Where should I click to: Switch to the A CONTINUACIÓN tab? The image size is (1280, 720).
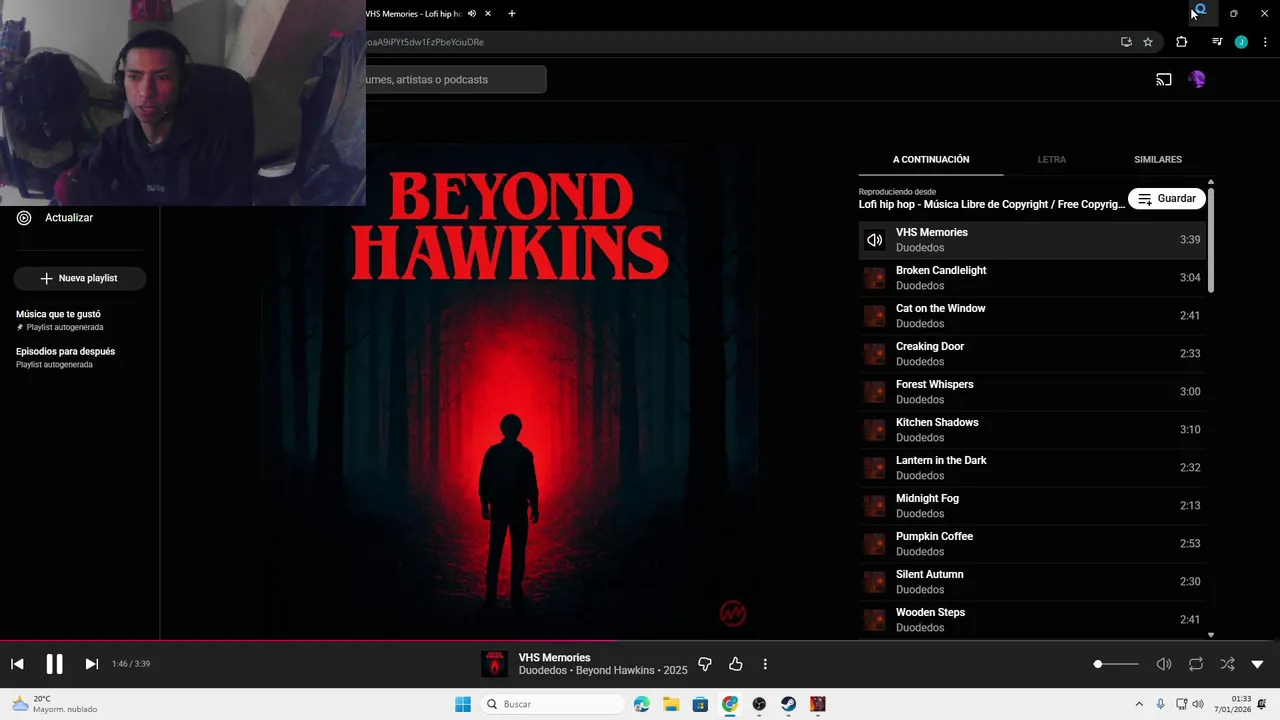[931, 160]
